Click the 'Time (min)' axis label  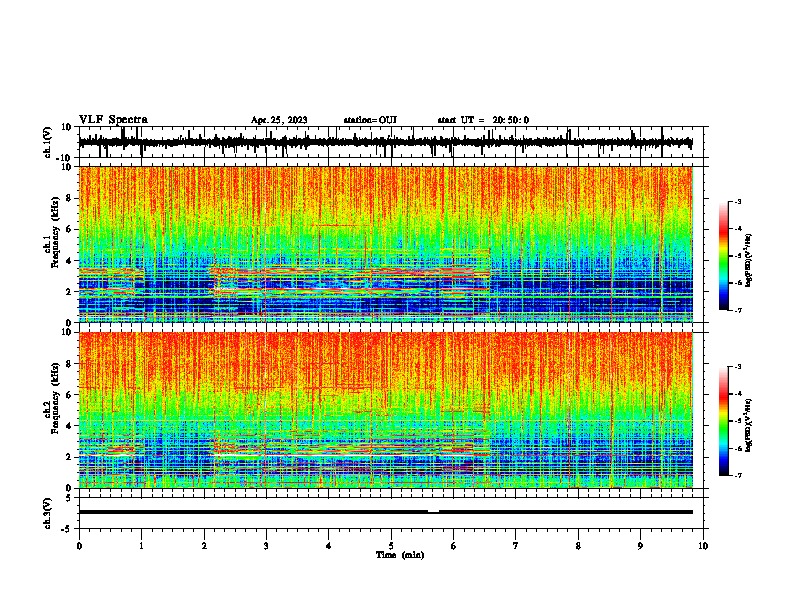(x=400, y=555)
